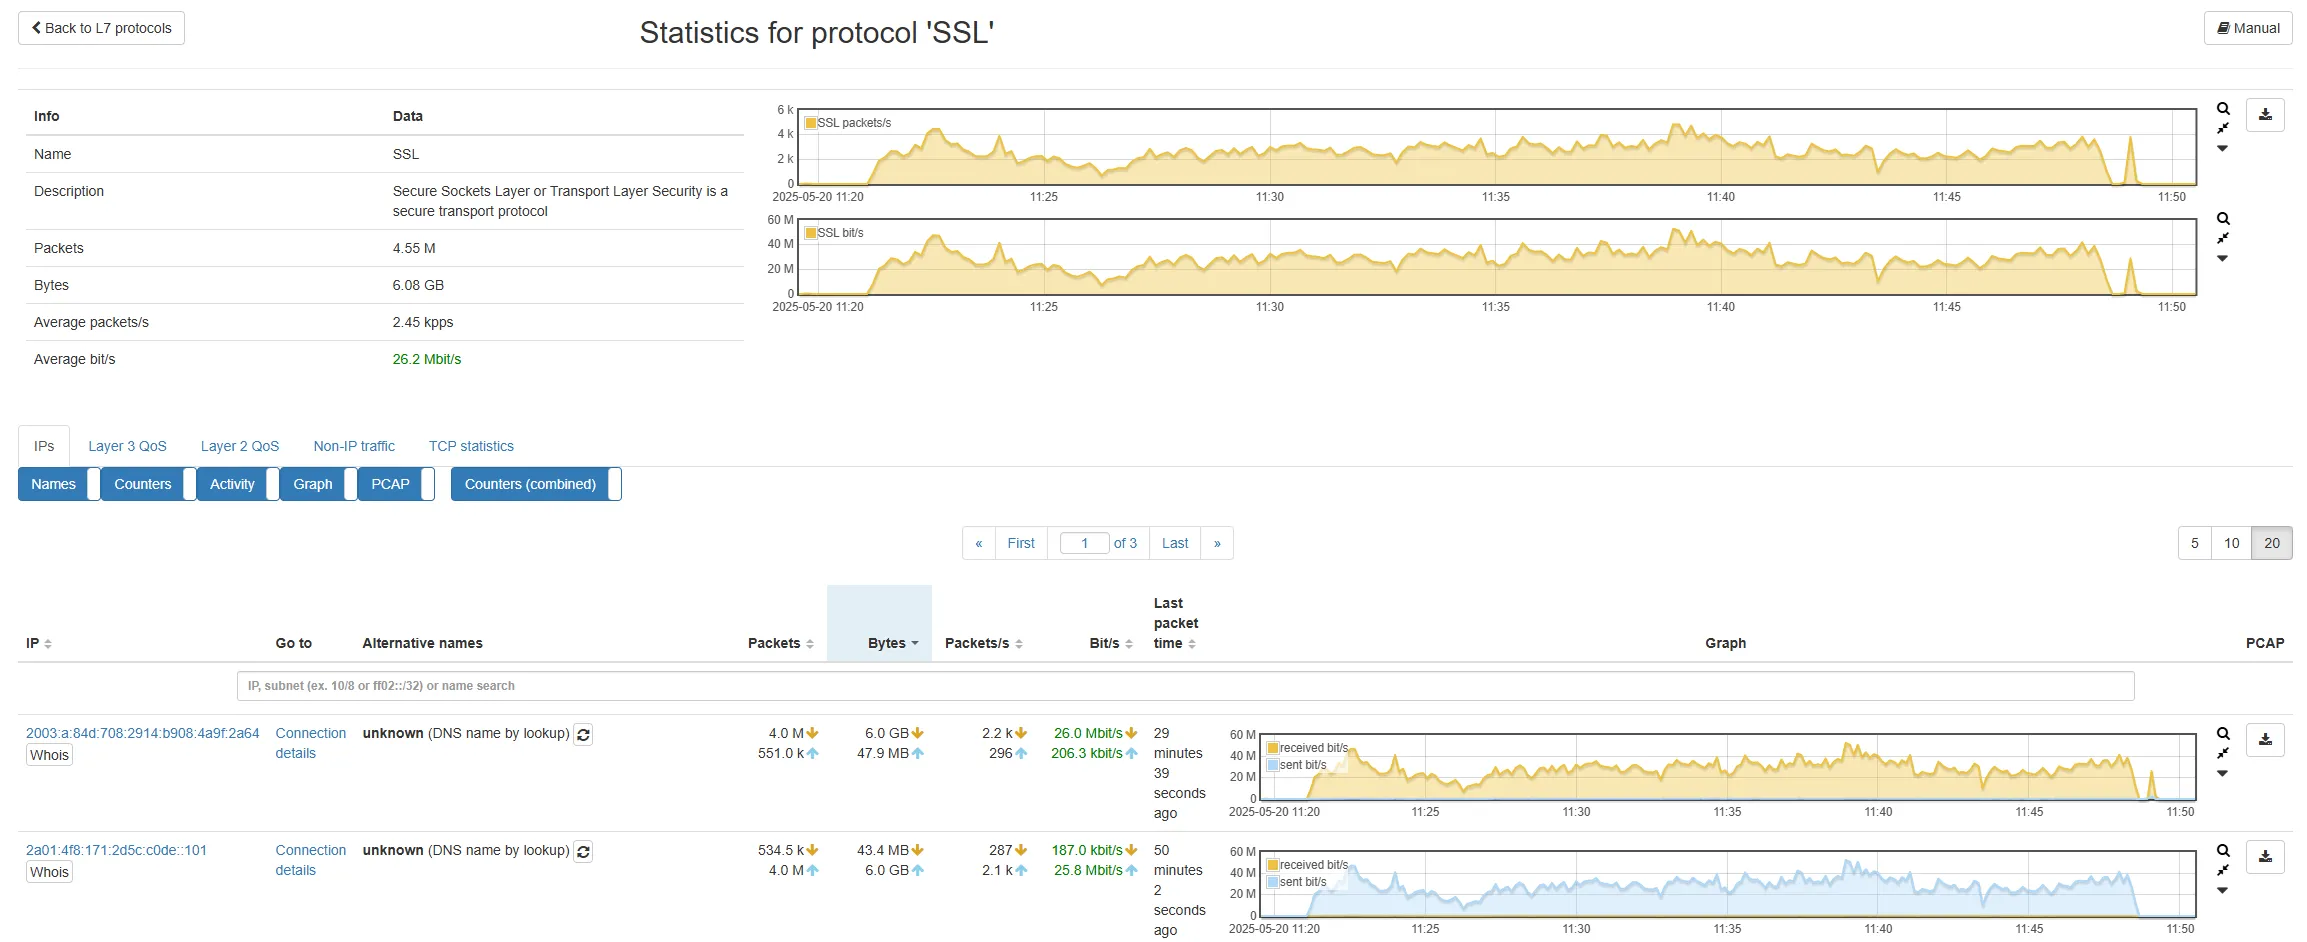Expand the caret menu under SSL packets/s graph tools
The image size is (2307, 942).
tap(2222, 149)
